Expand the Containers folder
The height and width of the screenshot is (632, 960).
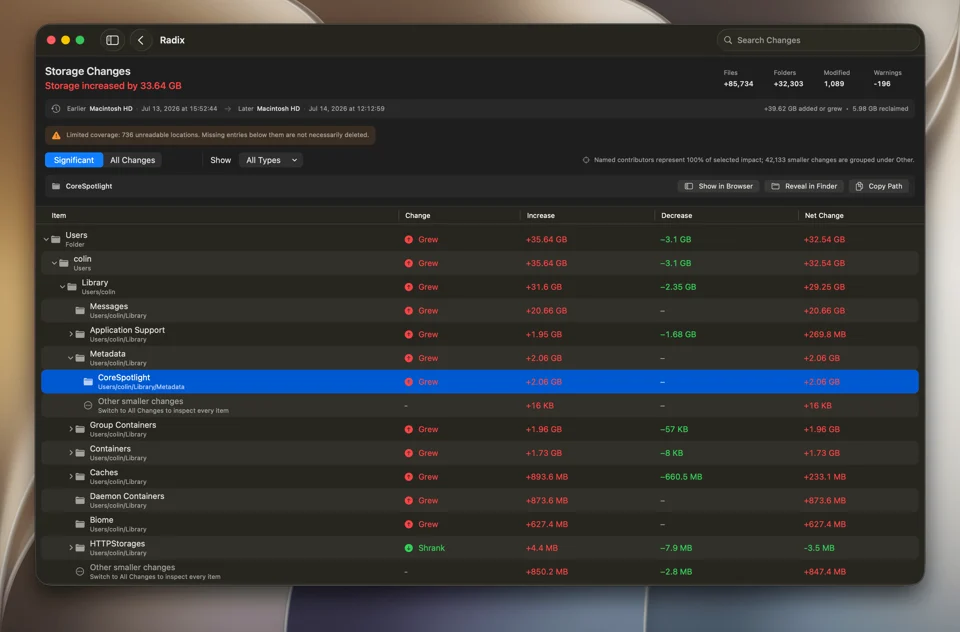click(70, 453)
